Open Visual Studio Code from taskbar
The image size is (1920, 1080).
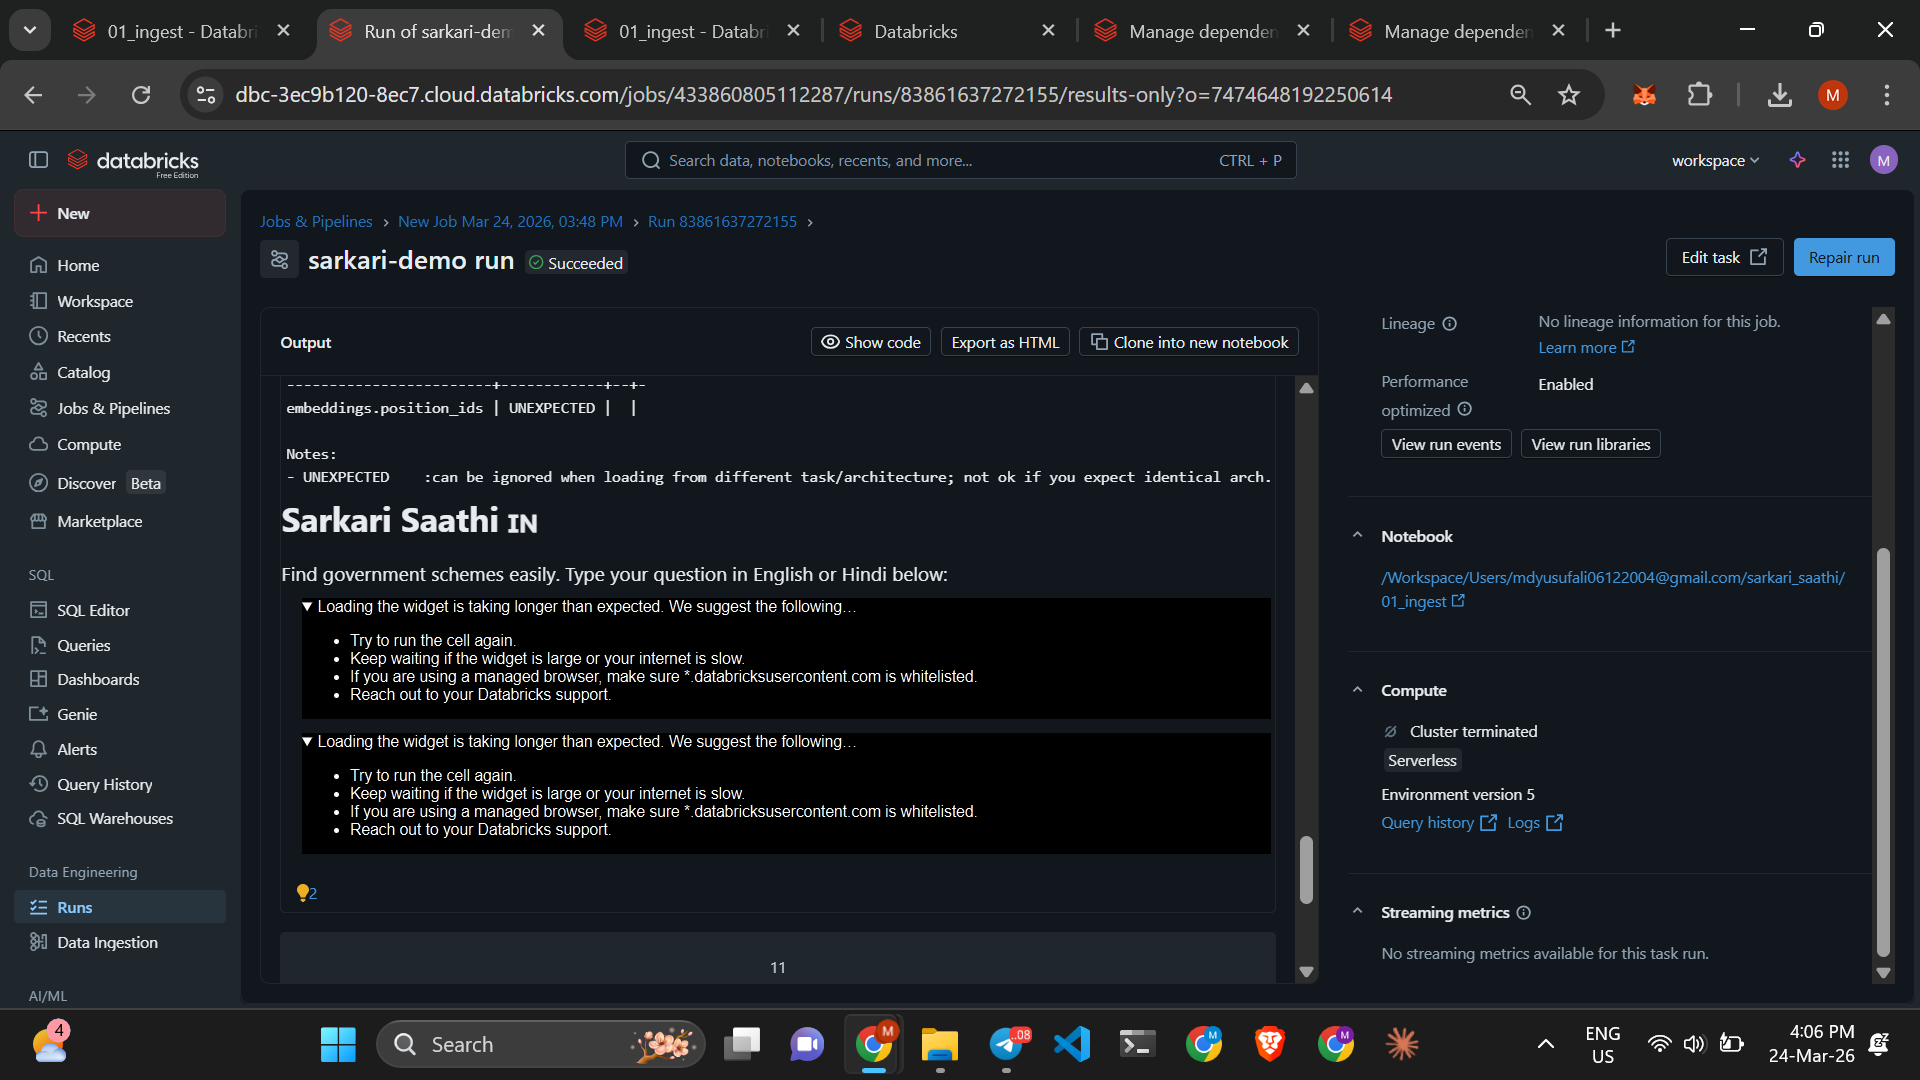point(1072,1044)
